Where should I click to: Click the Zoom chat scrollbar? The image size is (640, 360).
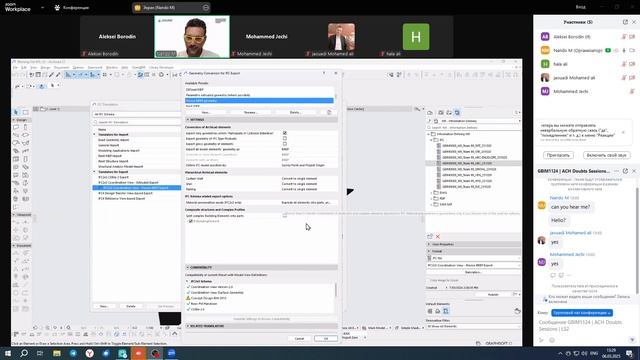click(637, 241)
